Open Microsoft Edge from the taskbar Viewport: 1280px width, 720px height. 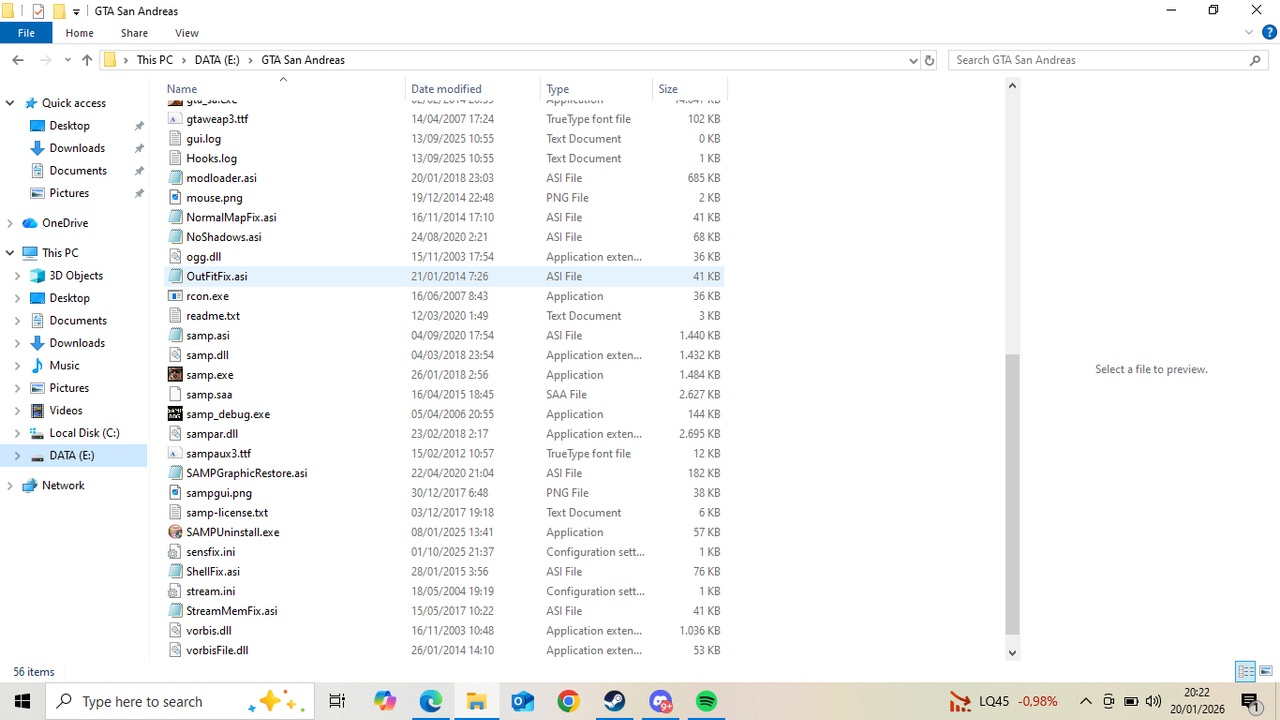(x=430, y=701)
